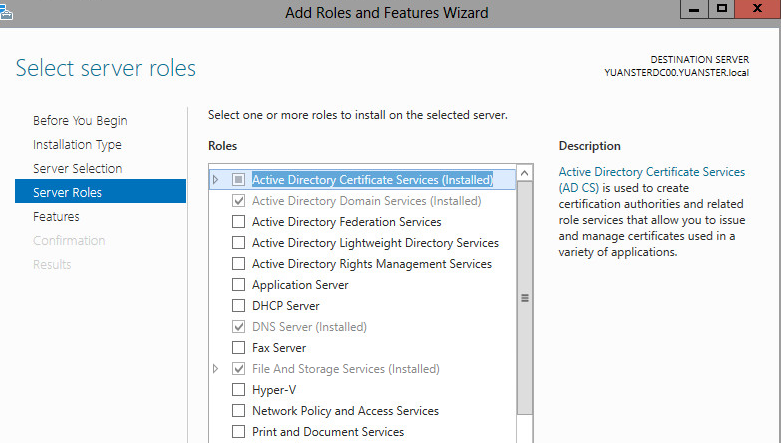Select the Hyper-V label
Screen dimensions: 781x443
274,390
